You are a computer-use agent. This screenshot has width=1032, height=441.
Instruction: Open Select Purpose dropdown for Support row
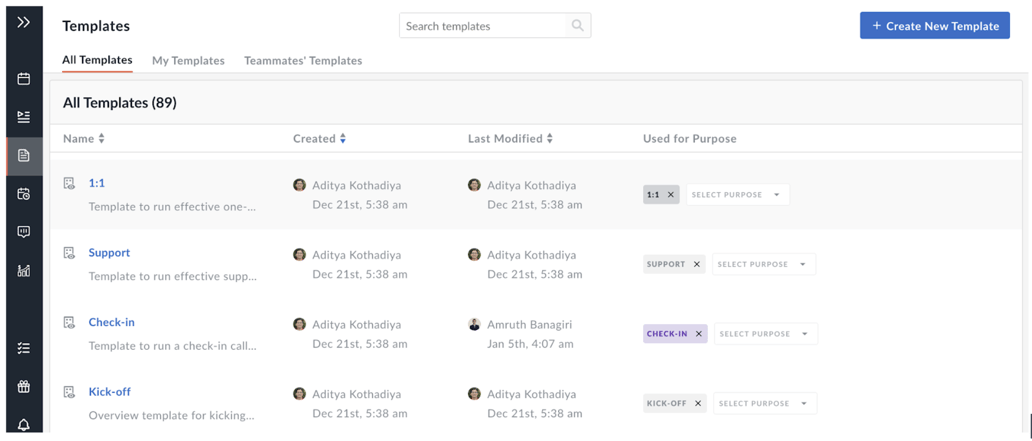[764, 264]
